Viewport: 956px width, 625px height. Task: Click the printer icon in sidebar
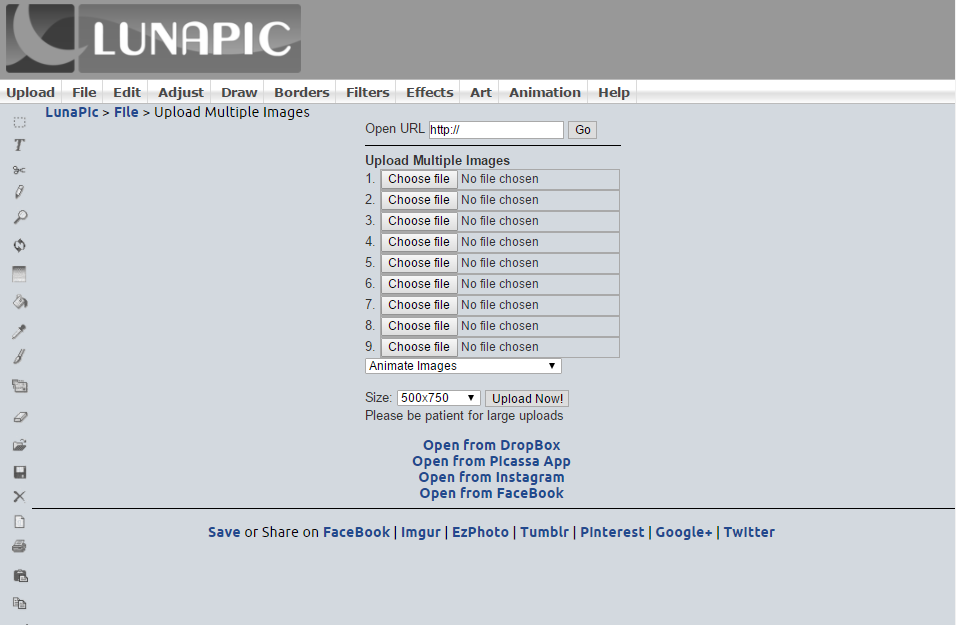point(19,547)
